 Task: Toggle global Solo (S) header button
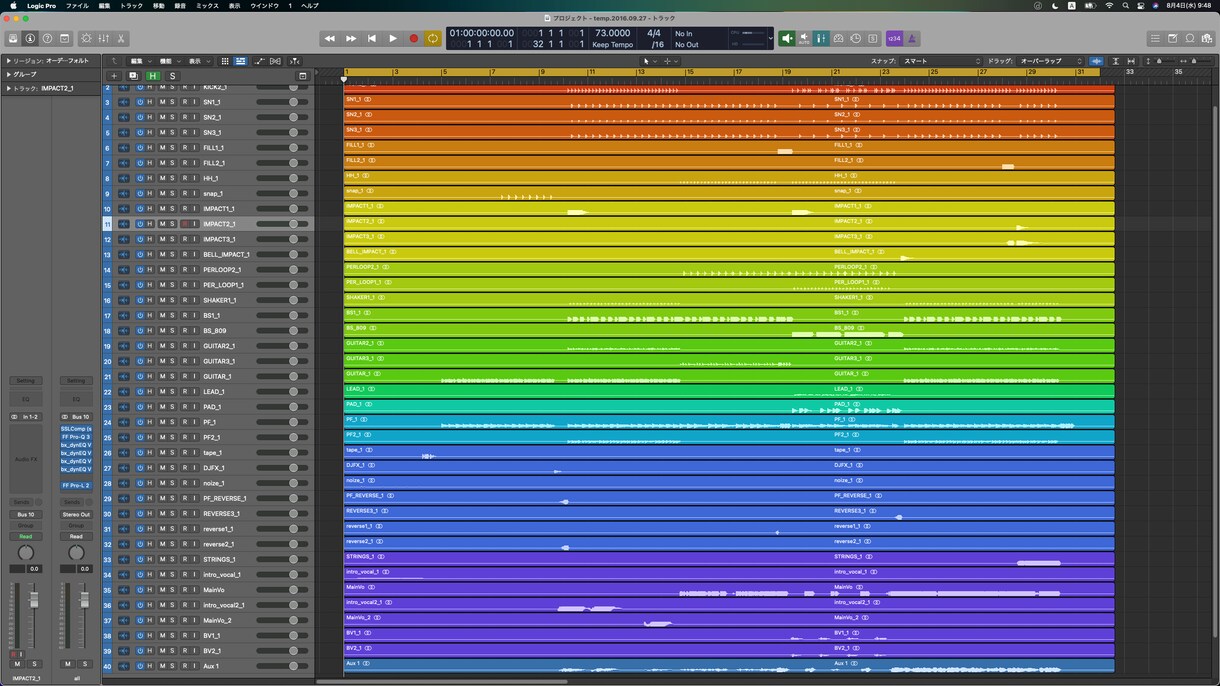(172, 76)
